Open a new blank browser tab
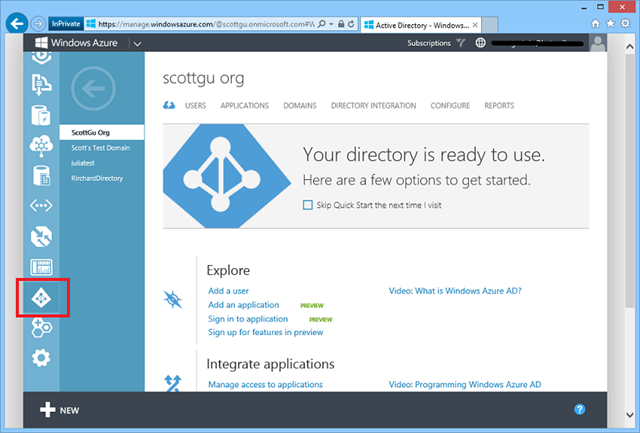The image size is (640, 433). click(490, 25)
